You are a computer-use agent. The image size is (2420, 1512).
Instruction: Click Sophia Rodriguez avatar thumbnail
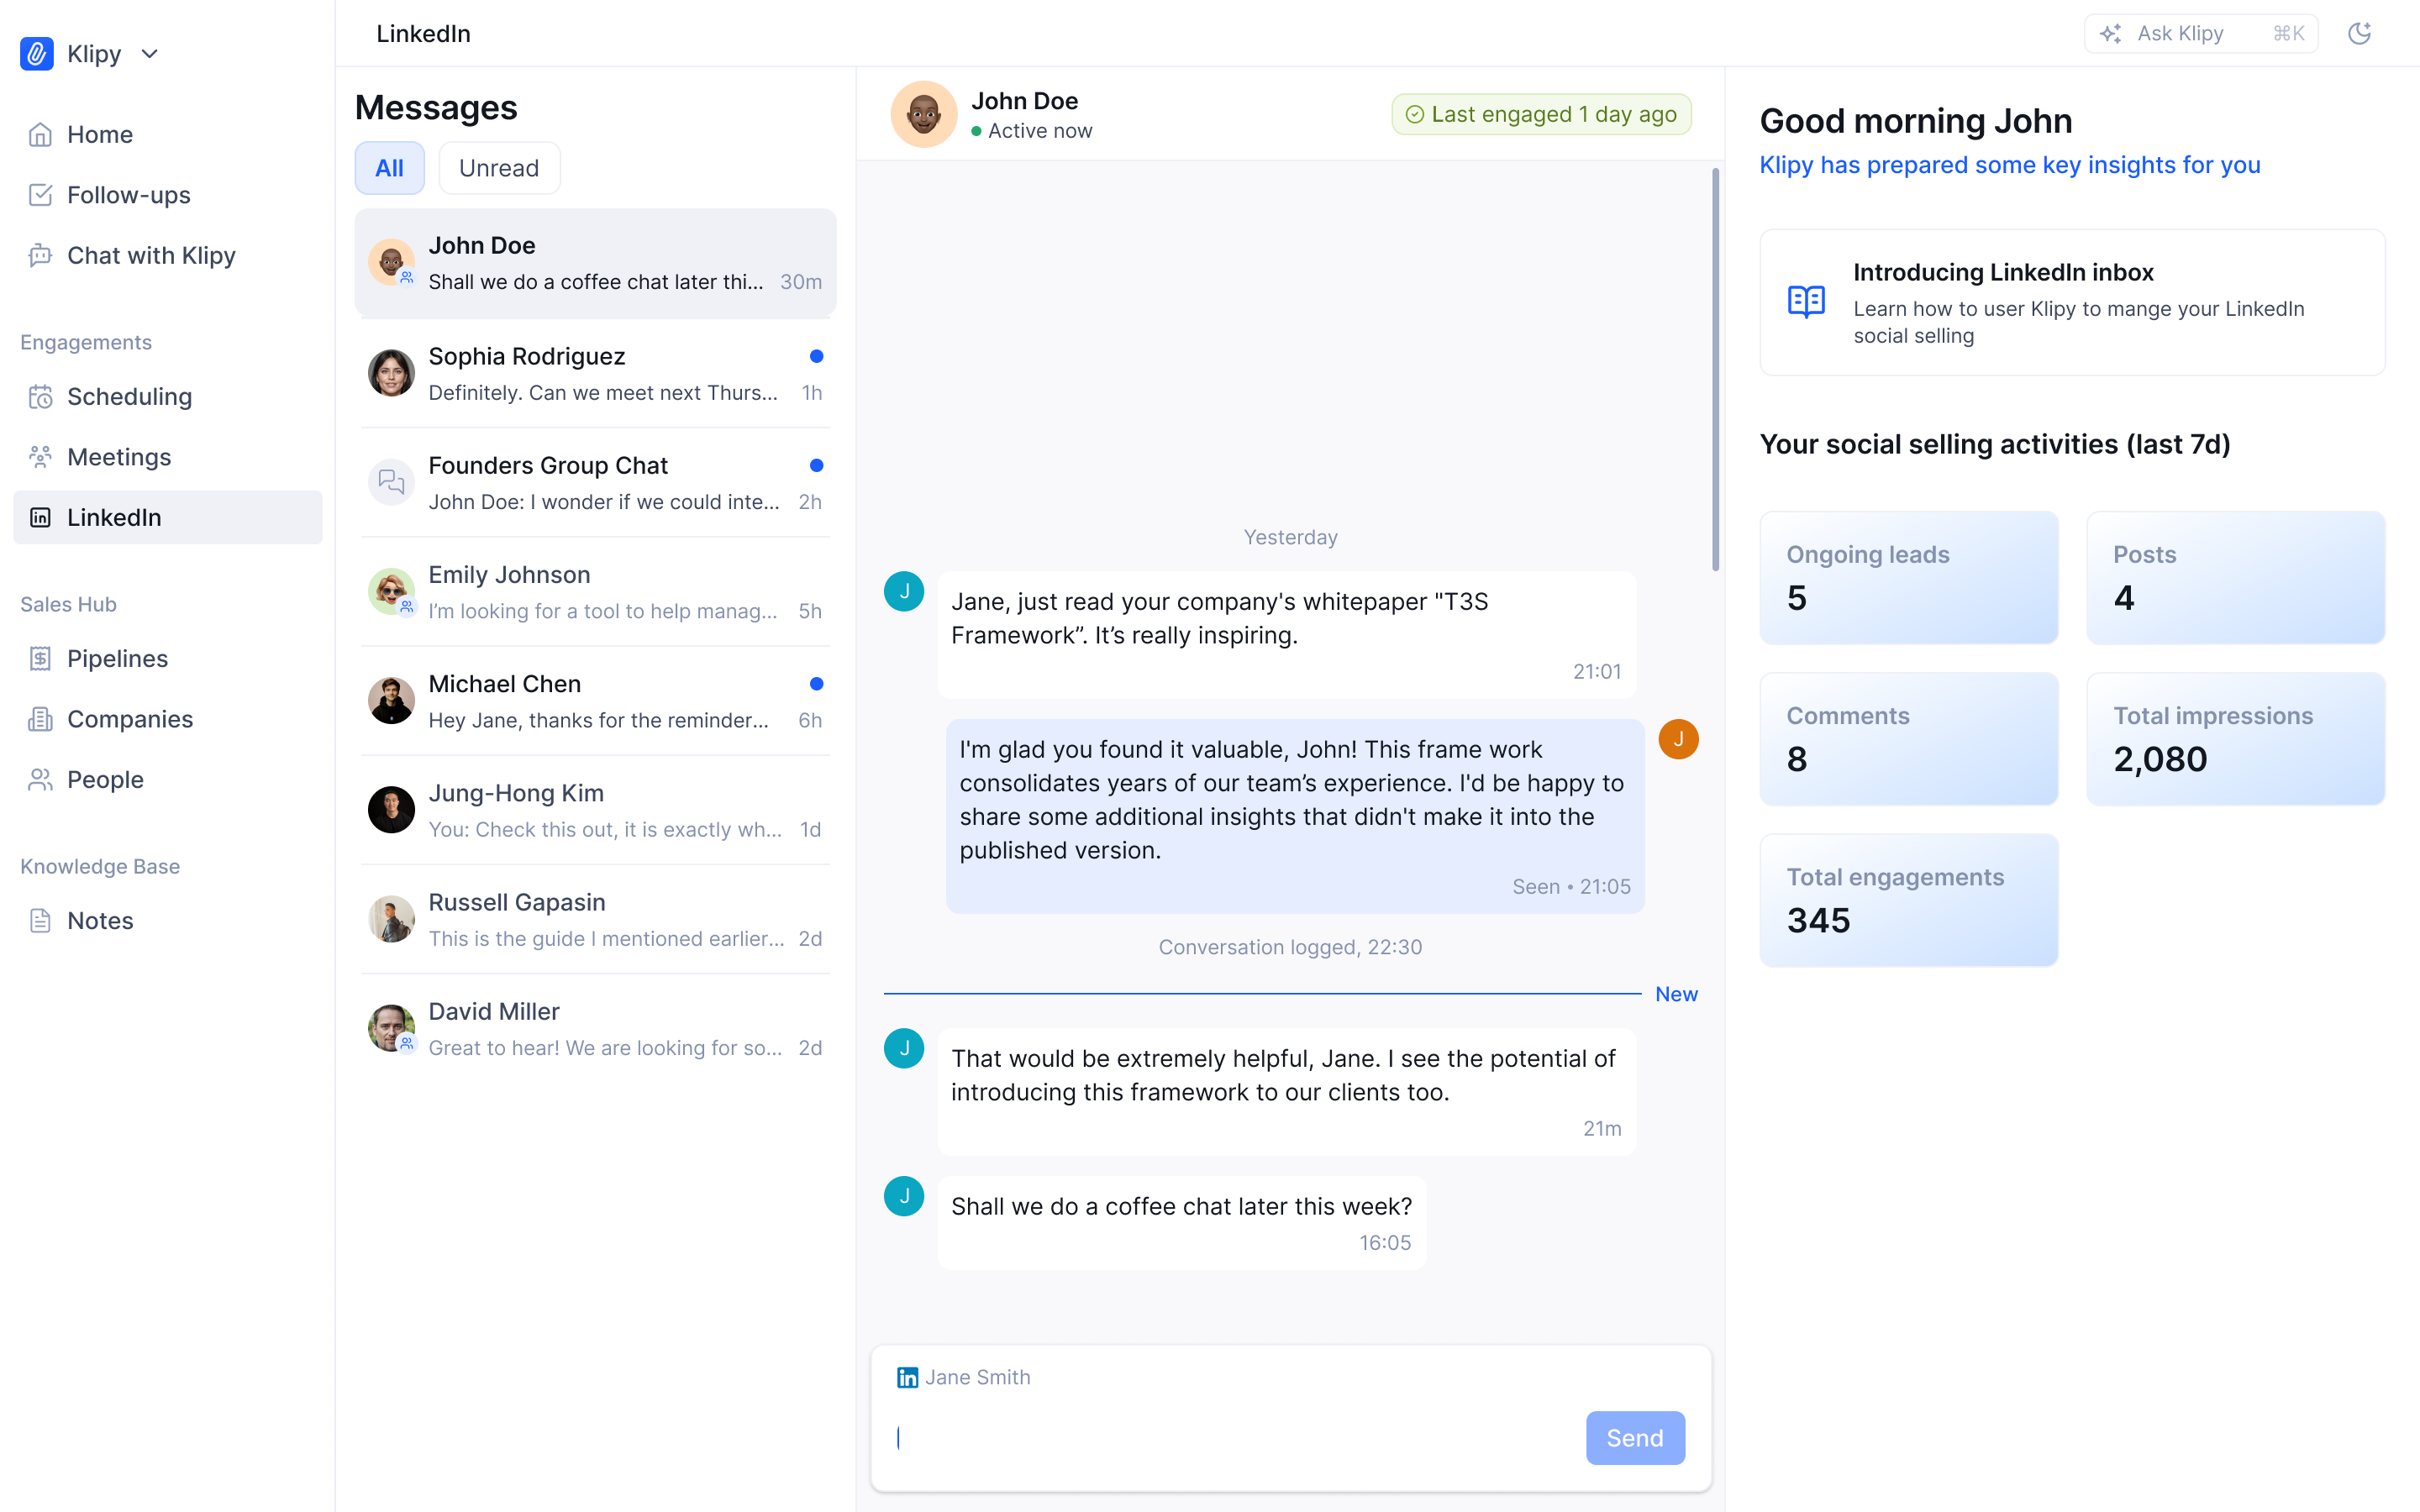tap(391, 373)
